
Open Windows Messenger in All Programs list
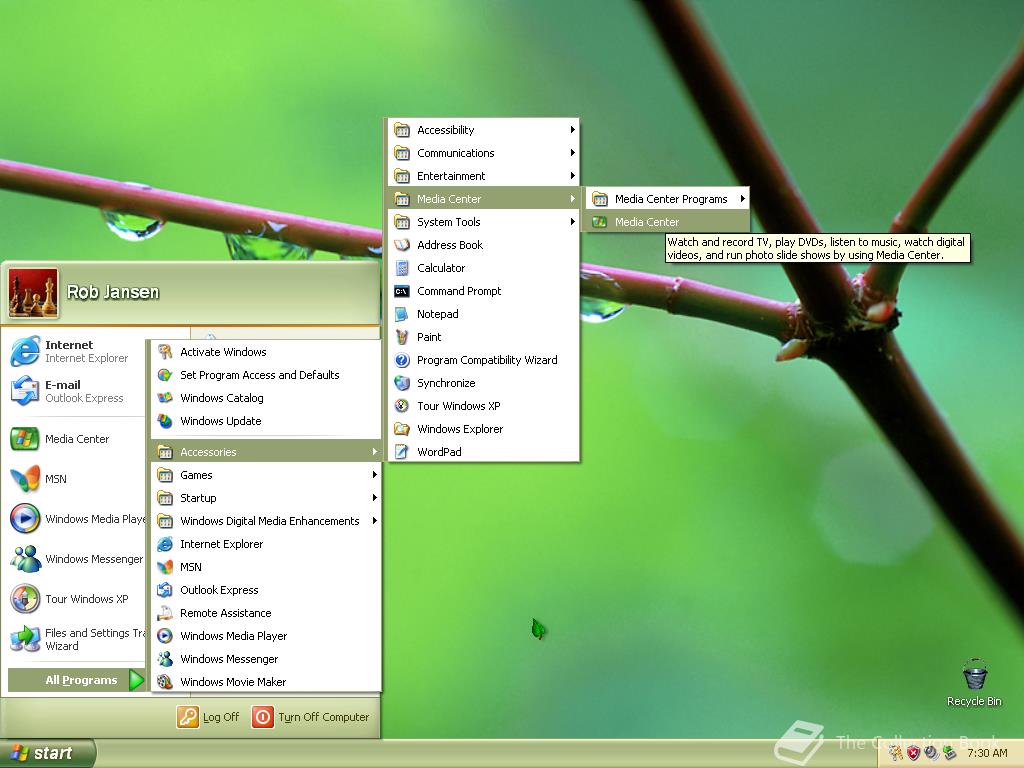(266, 659)
